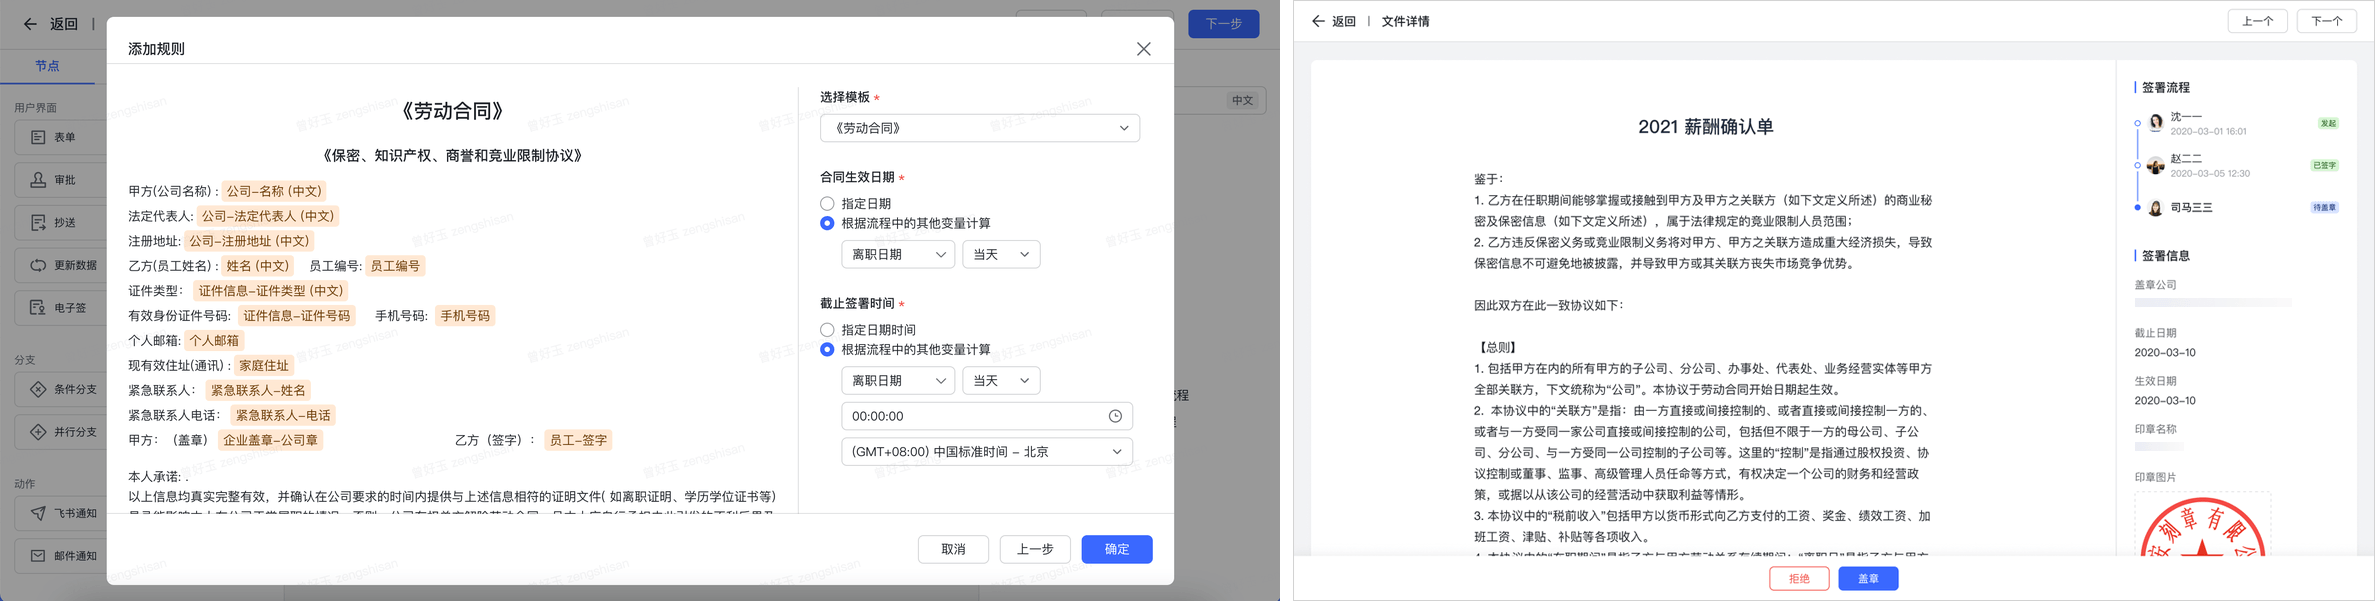Select the 抄送 CC node icon

click(x=38, y=222)
